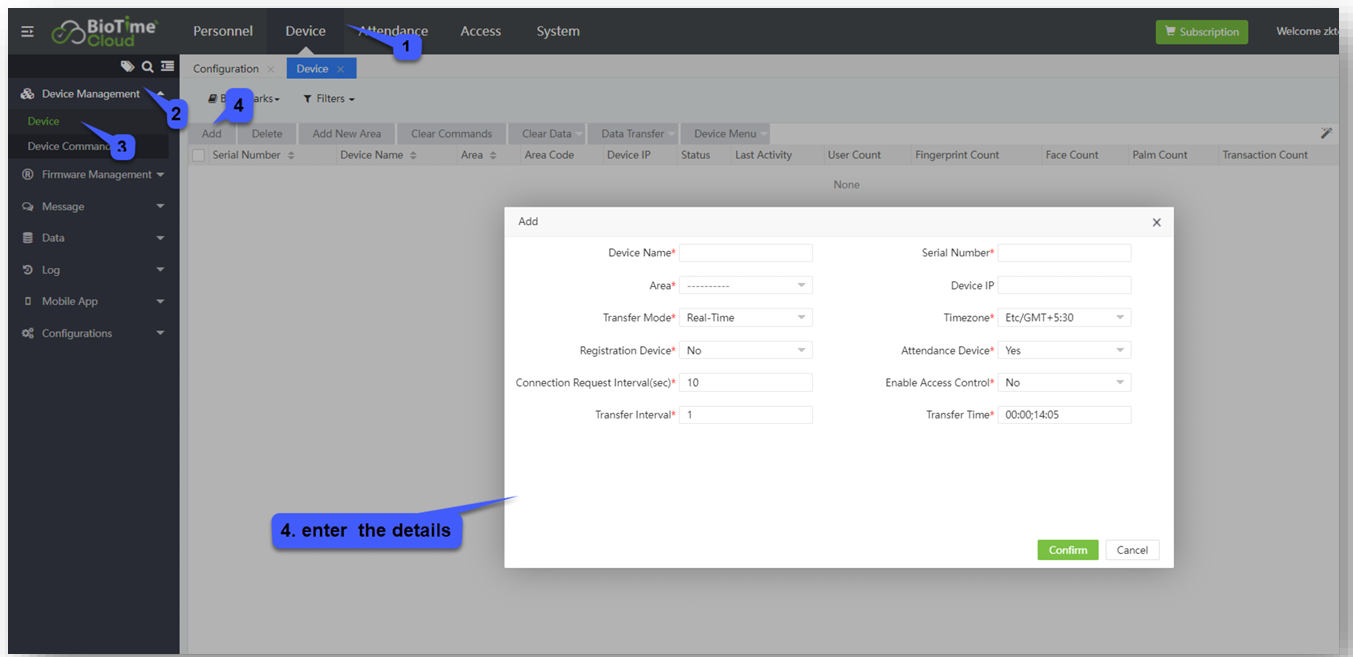This screenshot has height=657, width=1353.
Task: Open the Filters dropdown
Action: 329,99
